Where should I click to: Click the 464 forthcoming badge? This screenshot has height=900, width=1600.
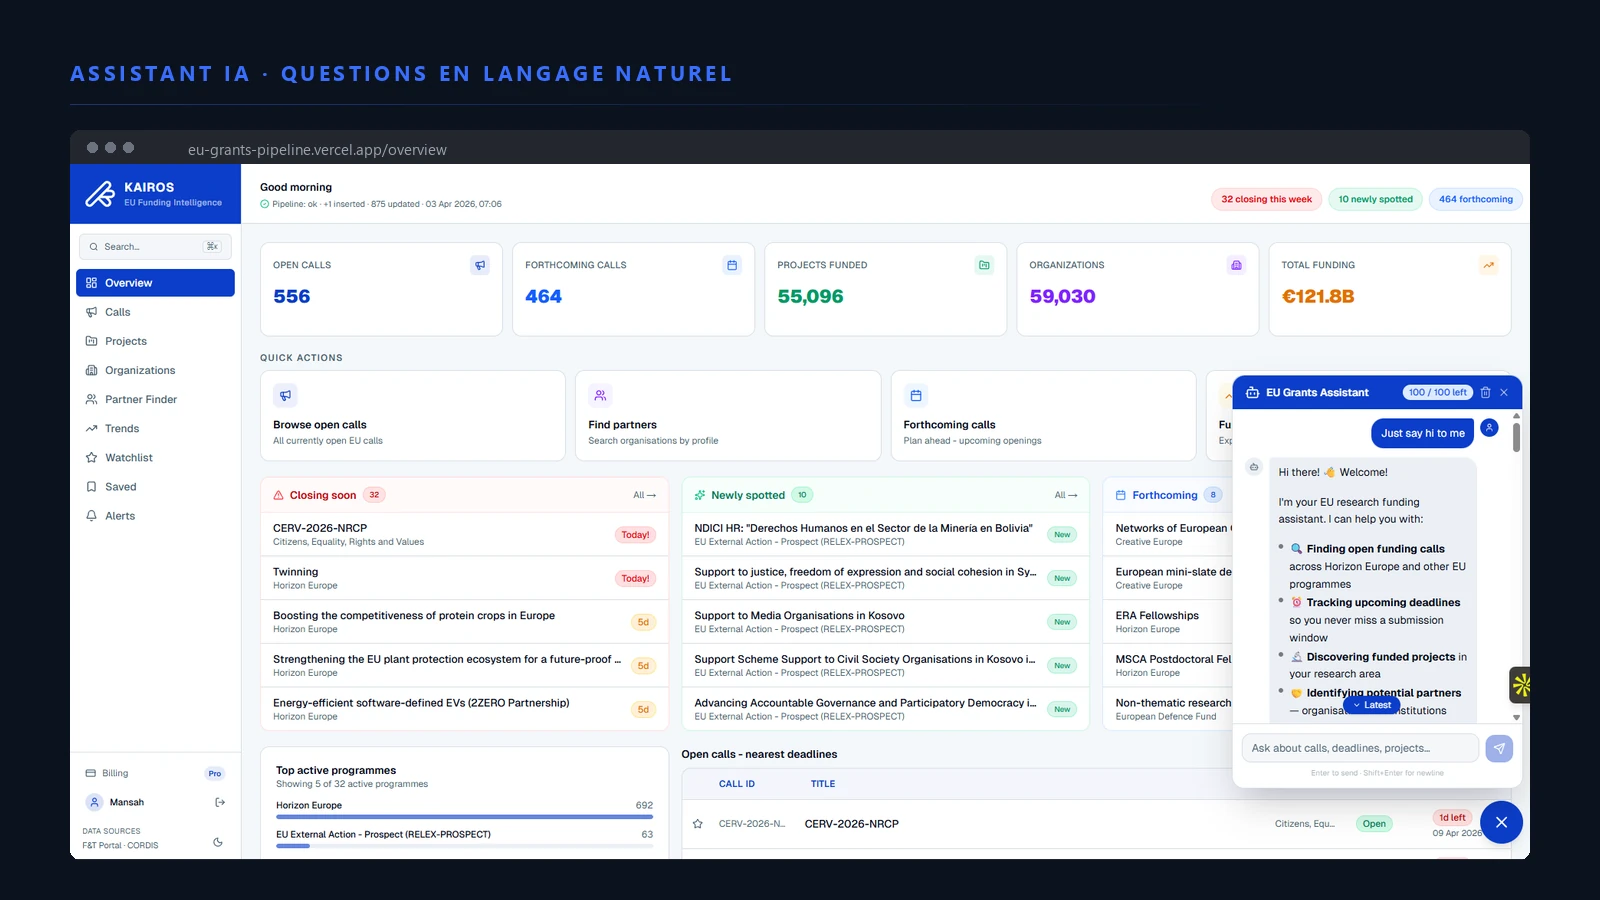click(x=1475, y=199)
